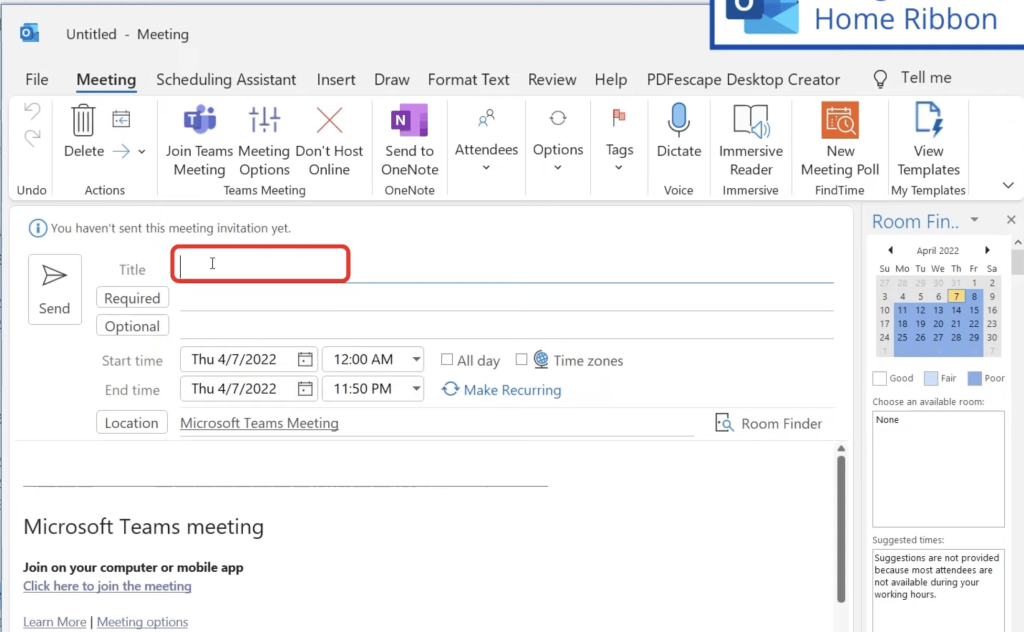Click the Location button
Viewport: 1024px width, 632px height.
tap(131, 422)
